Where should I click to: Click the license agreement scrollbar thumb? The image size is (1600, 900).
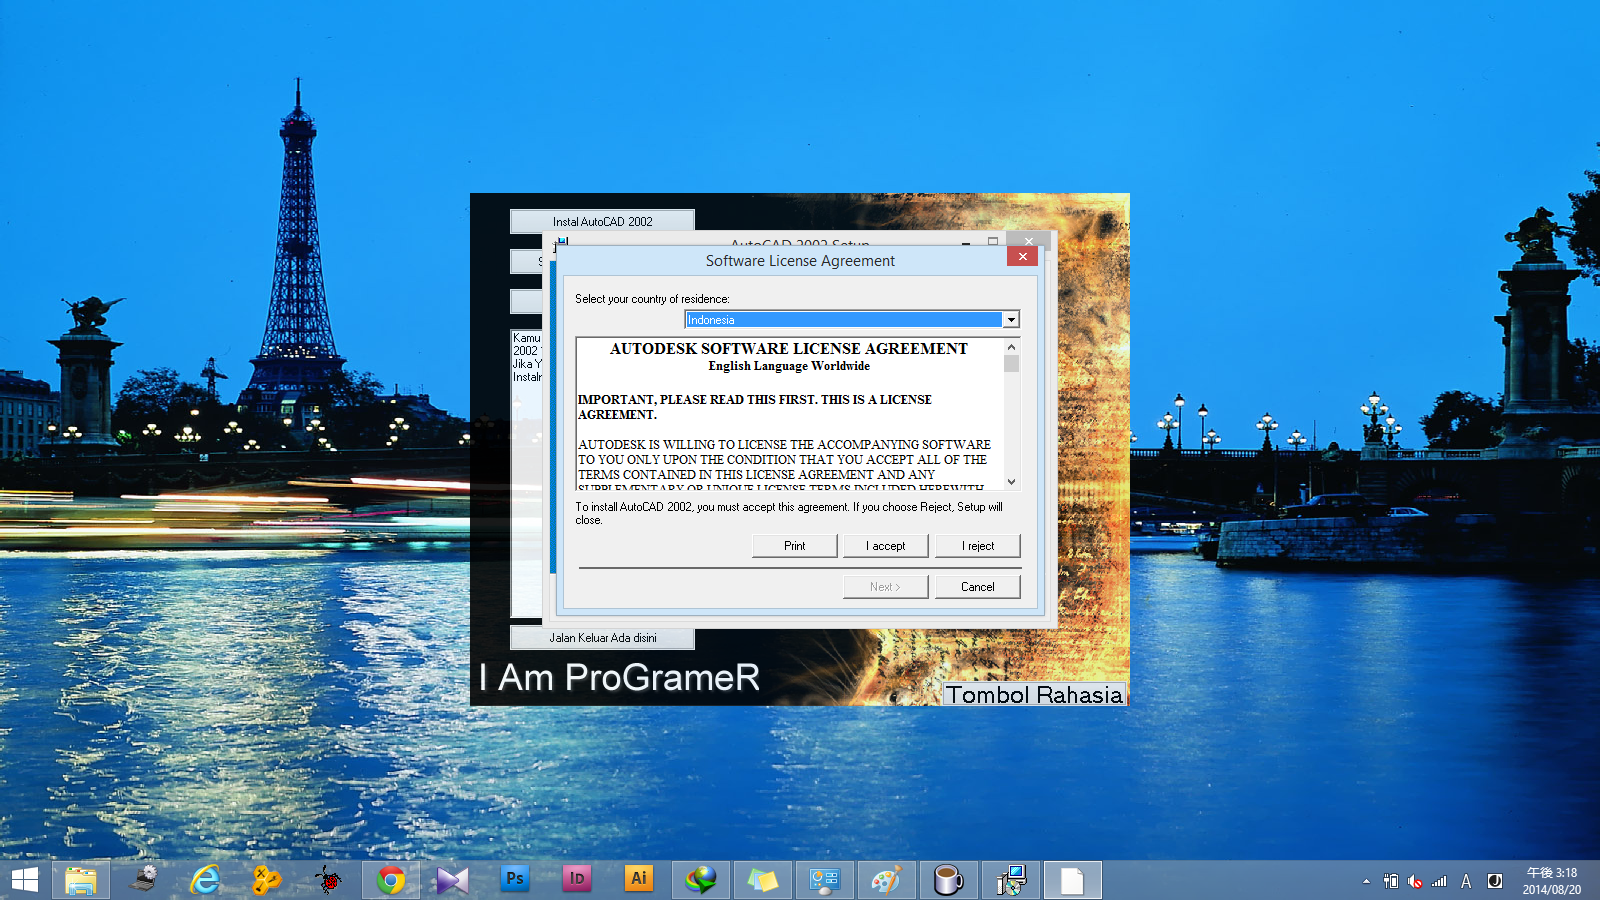[1011, 363]
